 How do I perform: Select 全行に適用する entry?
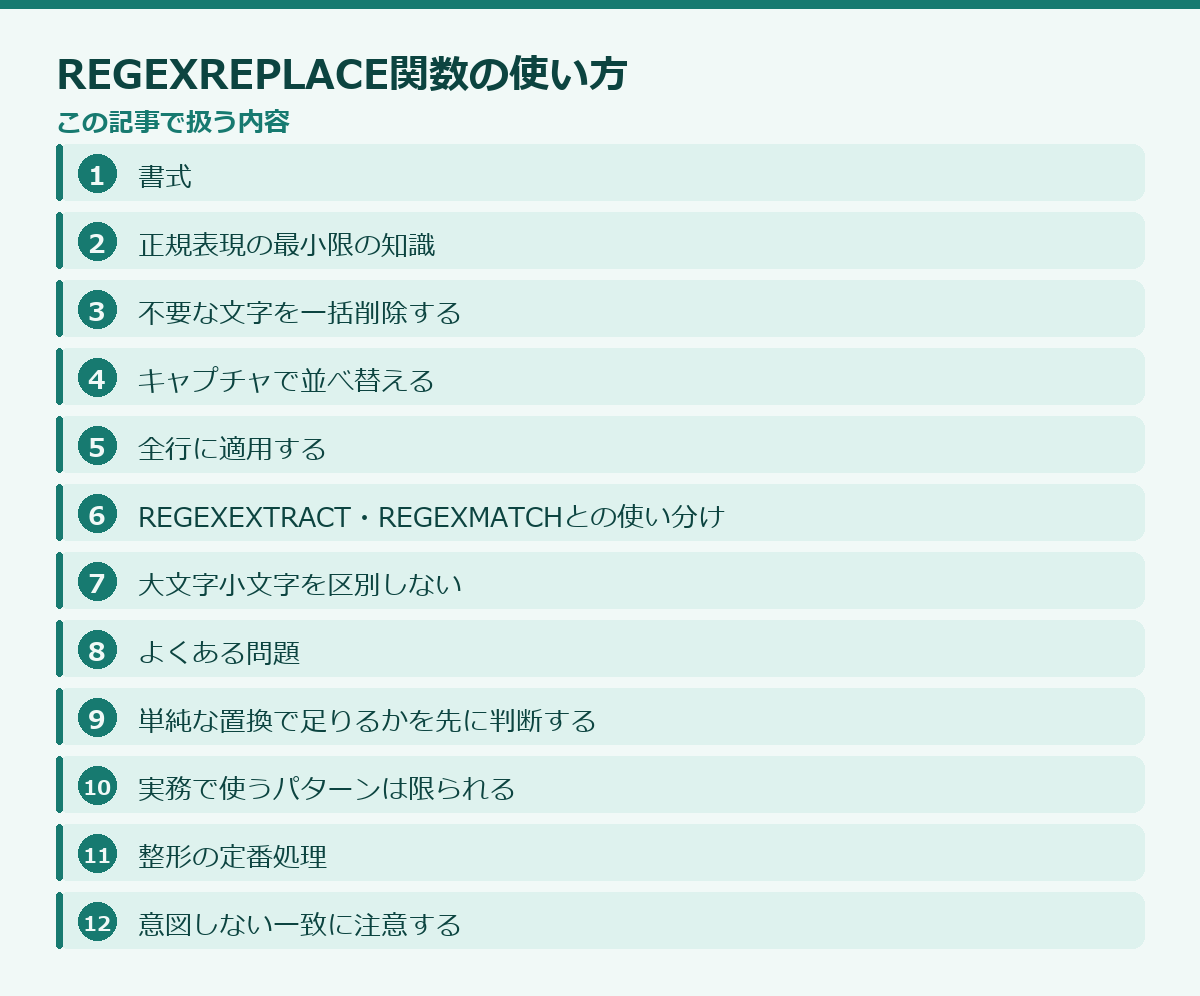[x=600, y=445]
